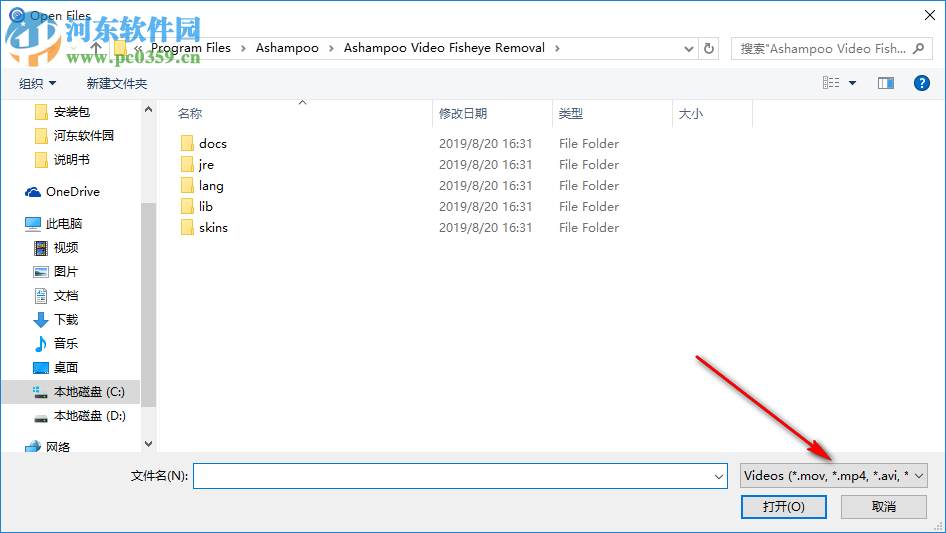This screenshot has height=533, width=946.
Task: Click the date of the skins row
Action: [485, 228]
